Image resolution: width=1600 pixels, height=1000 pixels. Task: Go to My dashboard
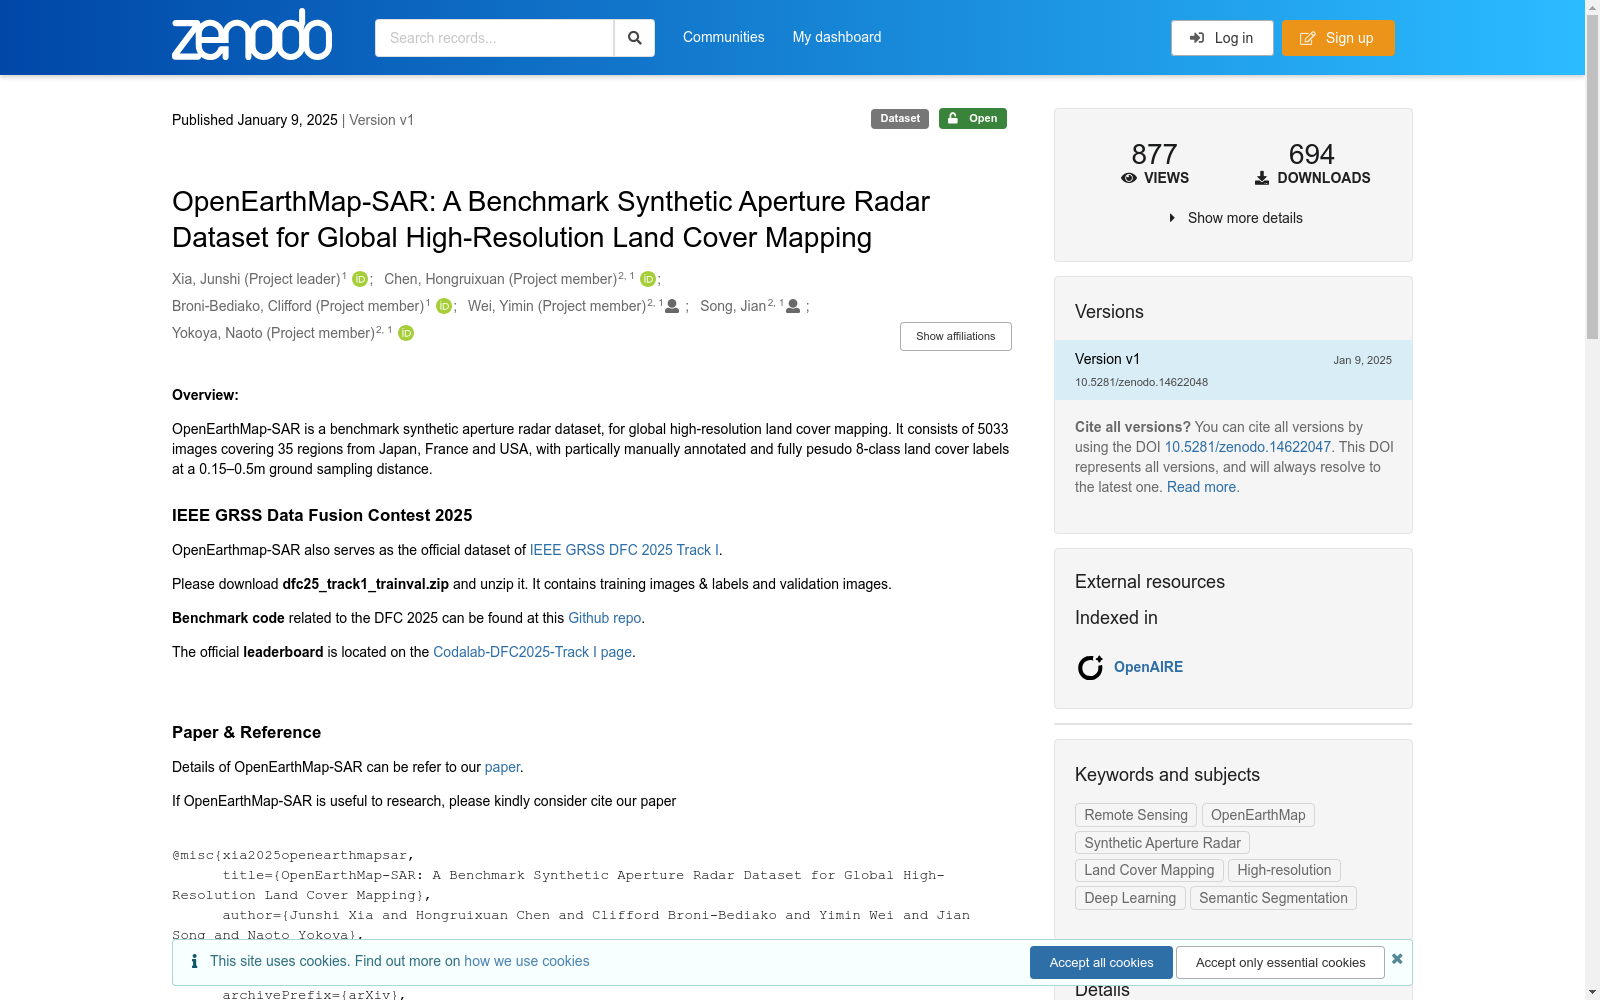837,37
